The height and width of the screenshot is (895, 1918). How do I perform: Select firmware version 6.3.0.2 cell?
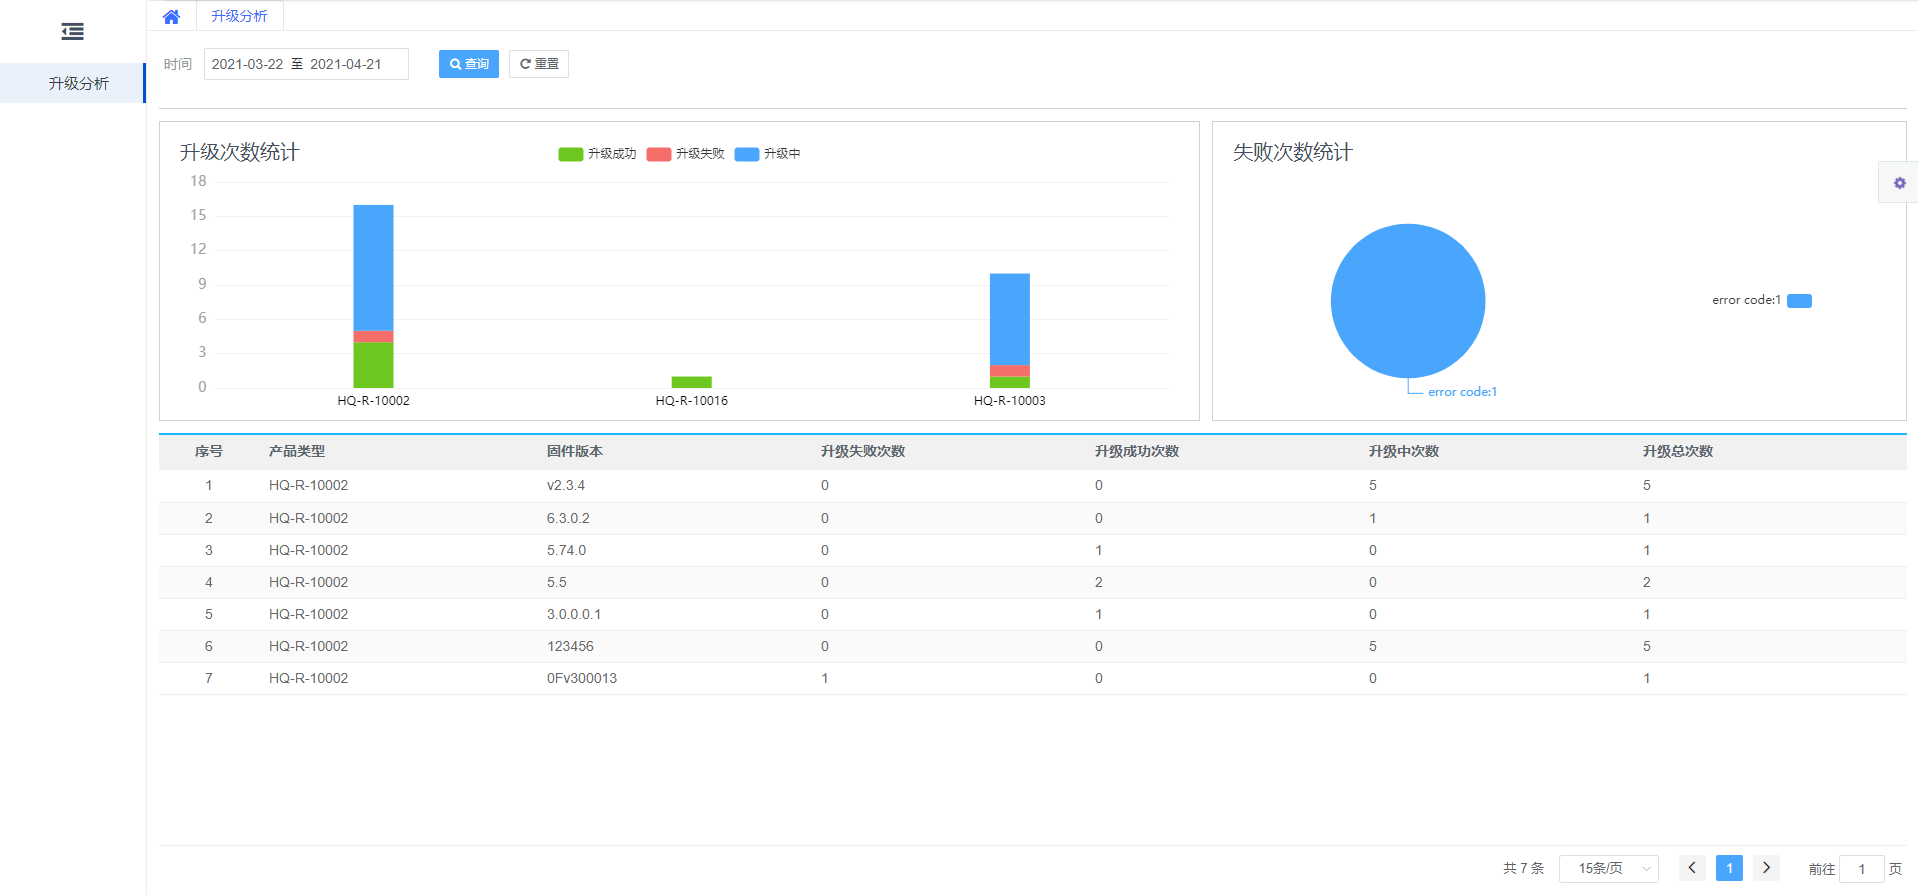pyautogui.click(x=568, y=518)
